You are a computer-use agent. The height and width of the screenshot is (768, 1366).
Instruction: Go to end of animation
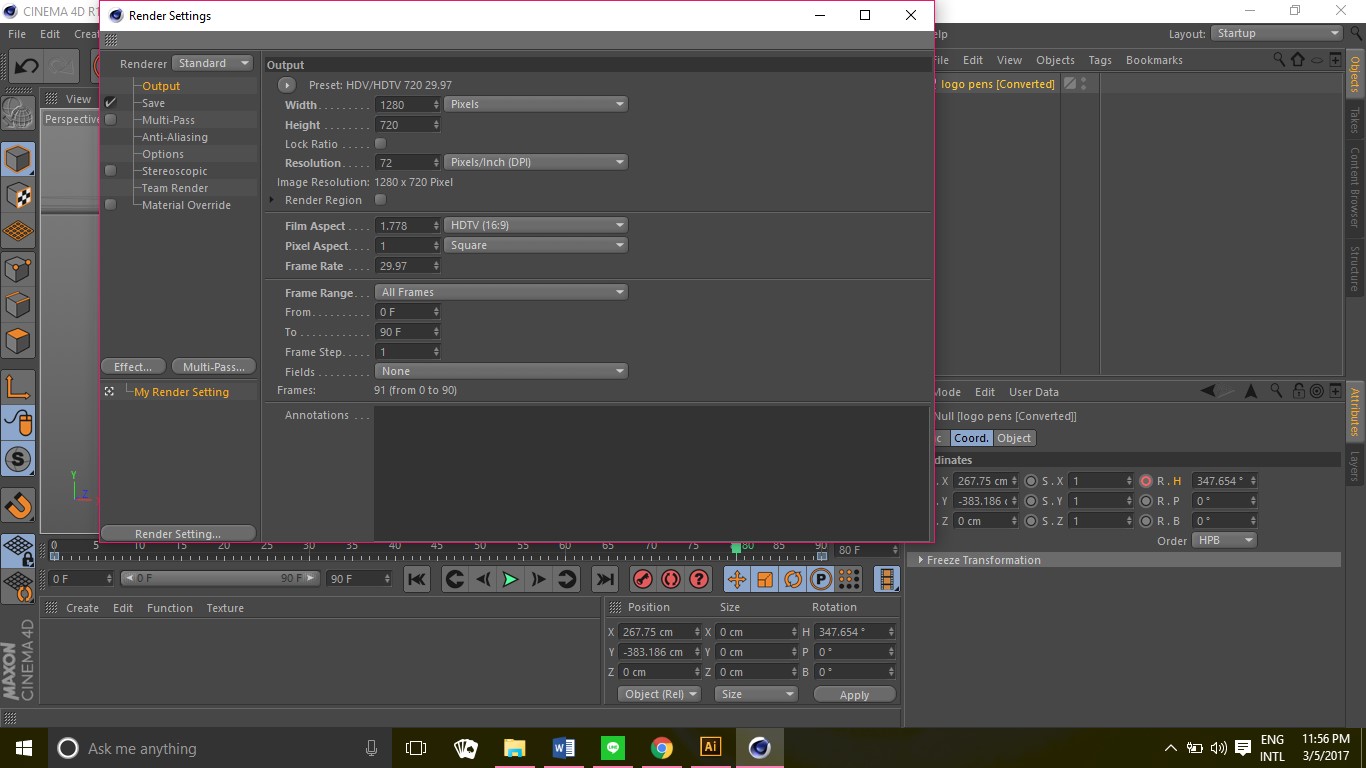[605, 579]
